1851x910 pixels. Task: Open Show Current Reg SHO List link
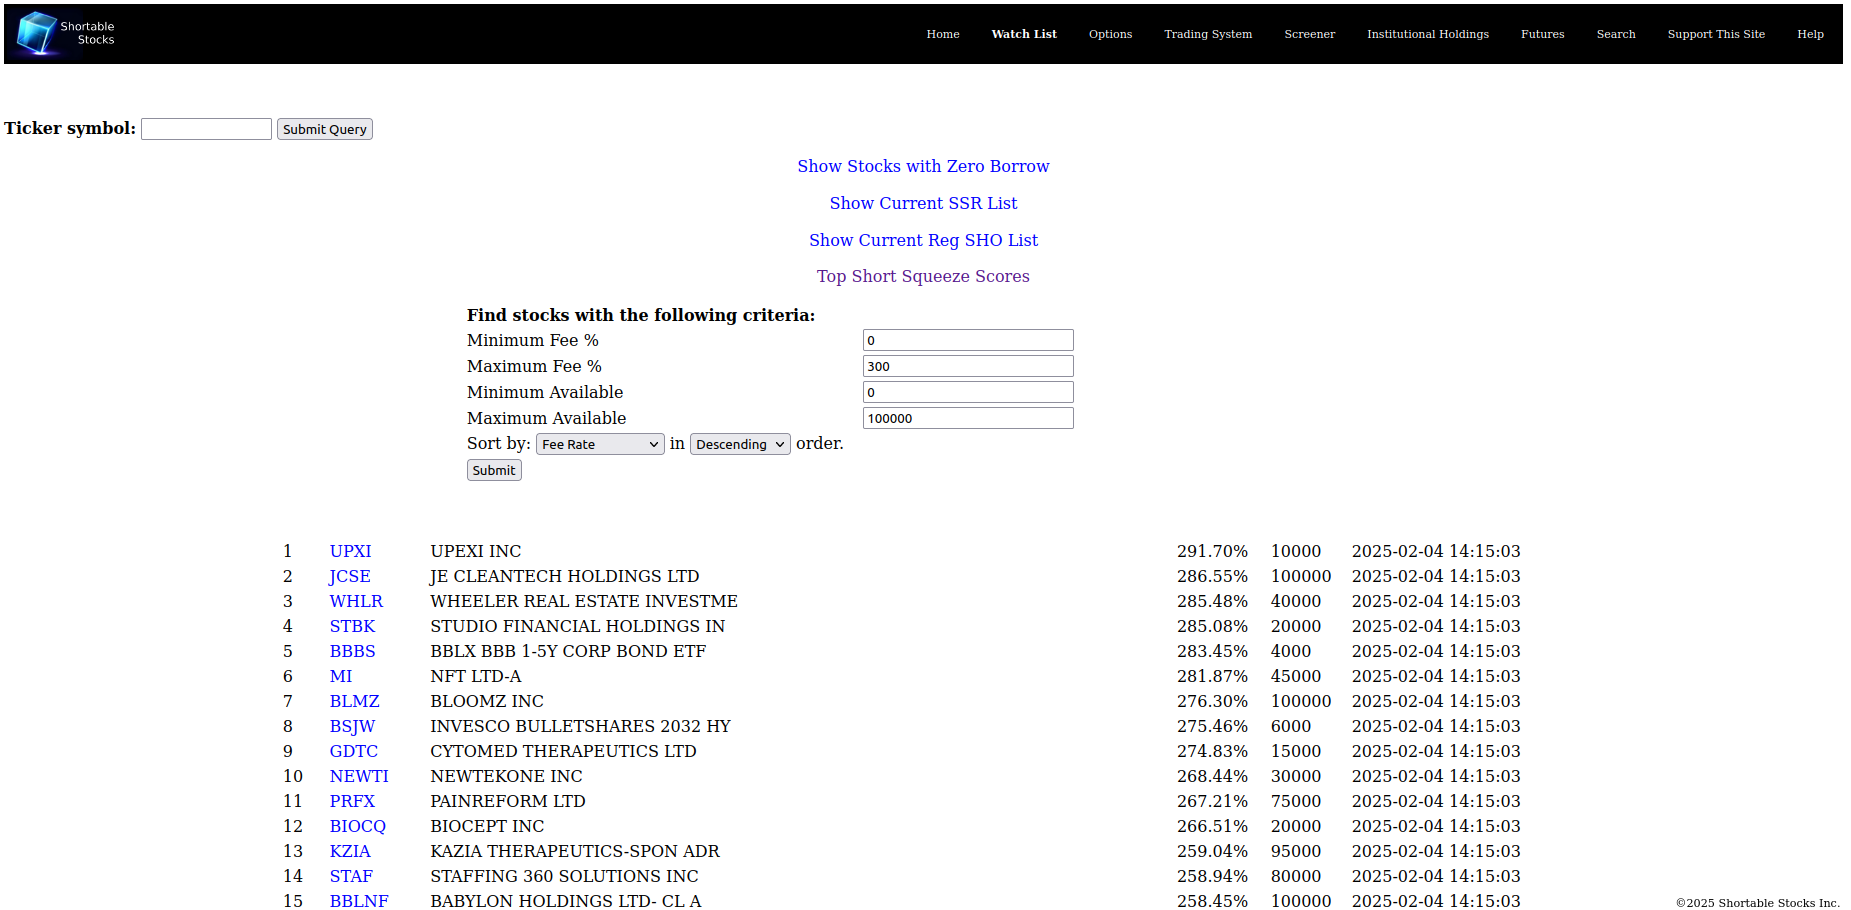click(923, 240)
